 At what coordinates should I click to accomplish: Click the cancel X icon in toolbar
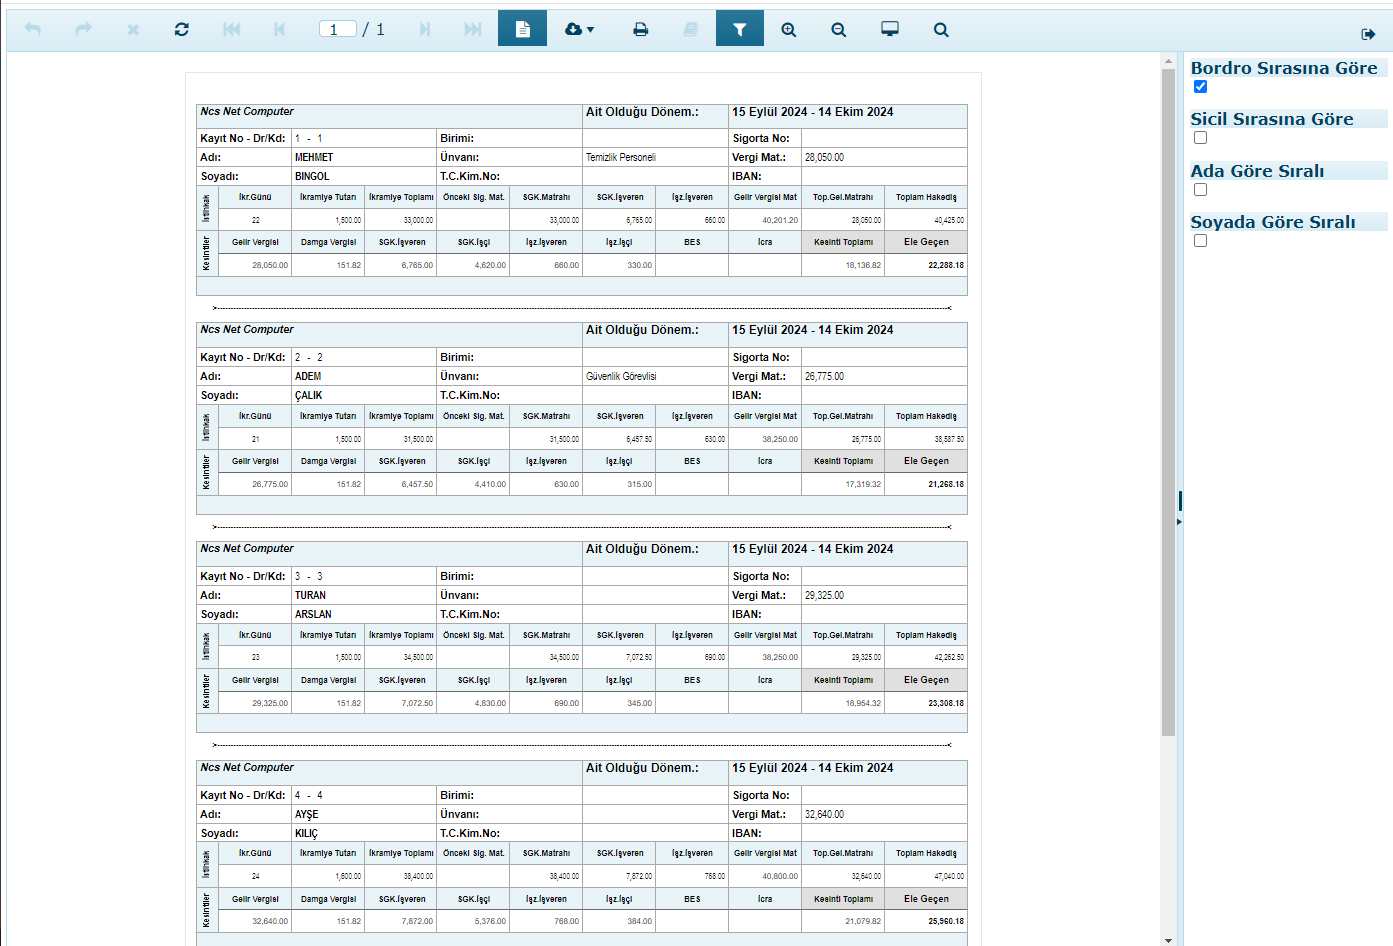coord(133,30)
